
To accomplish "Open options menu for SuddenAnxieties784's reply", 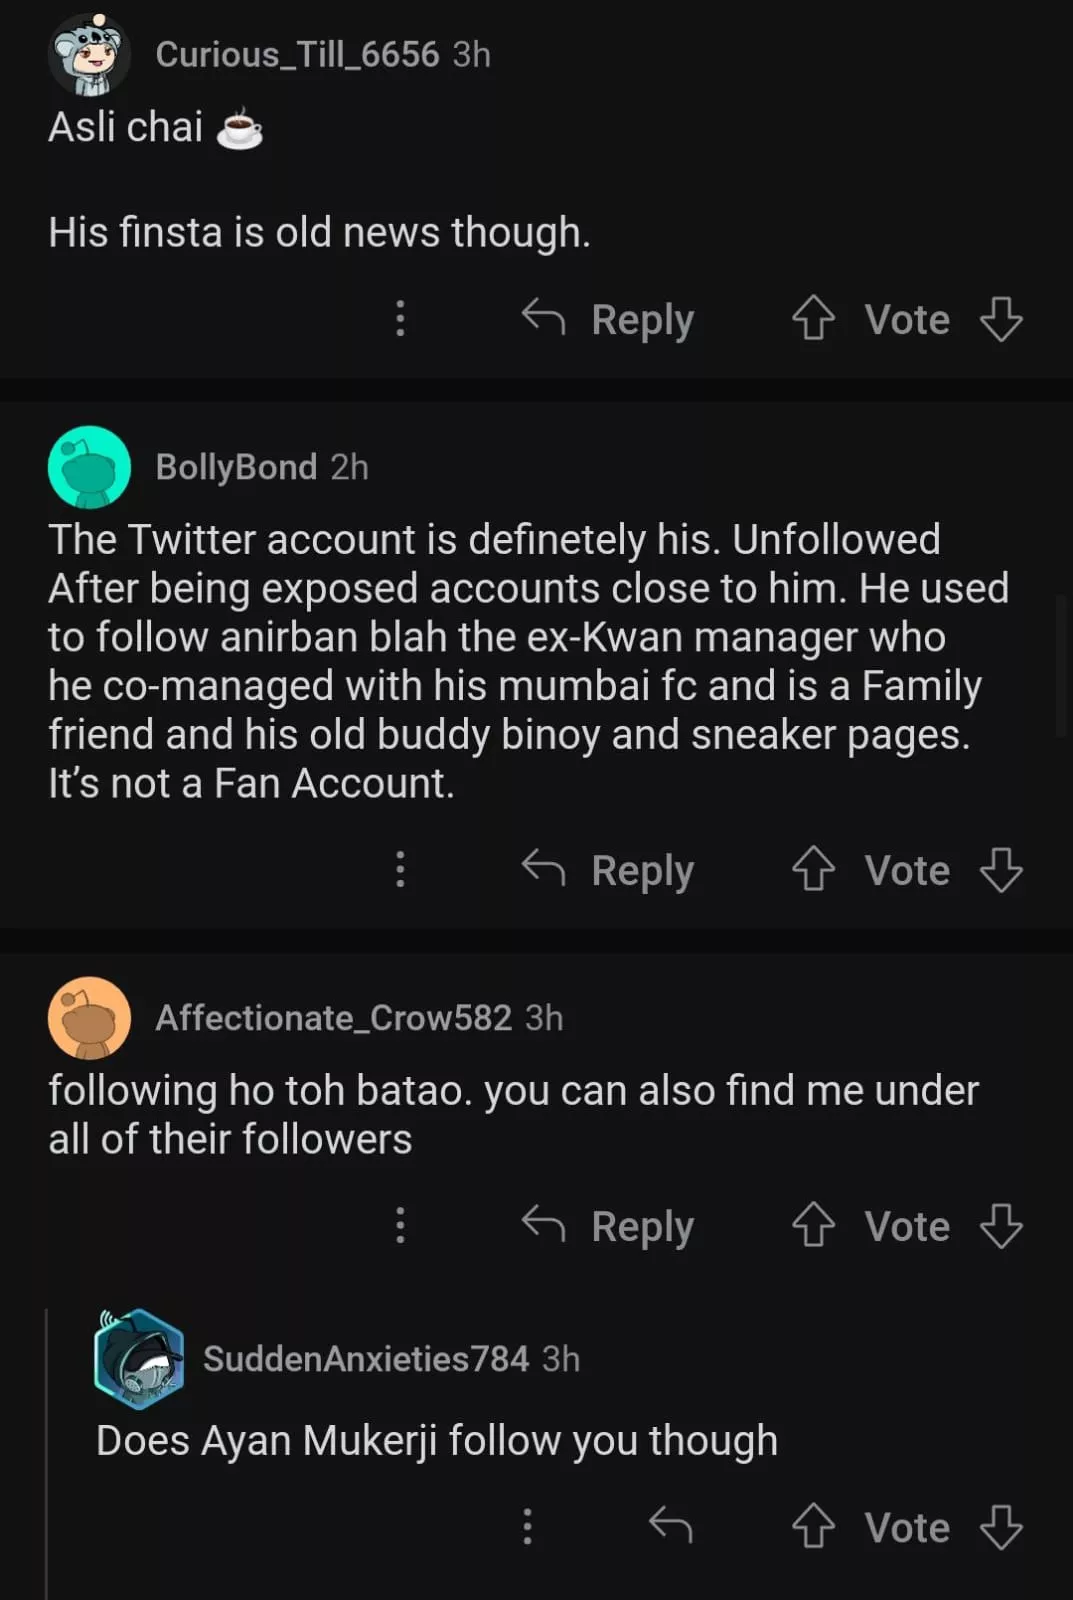I will 527,1526.
